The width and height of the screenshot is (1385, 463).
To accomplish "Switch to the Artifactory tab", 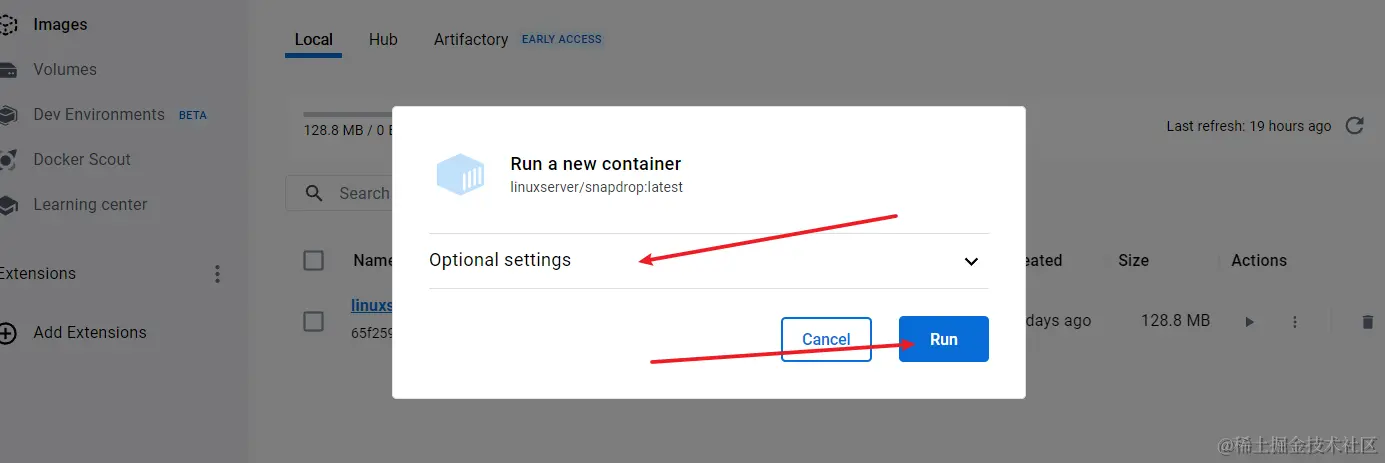I will [471, 40].
